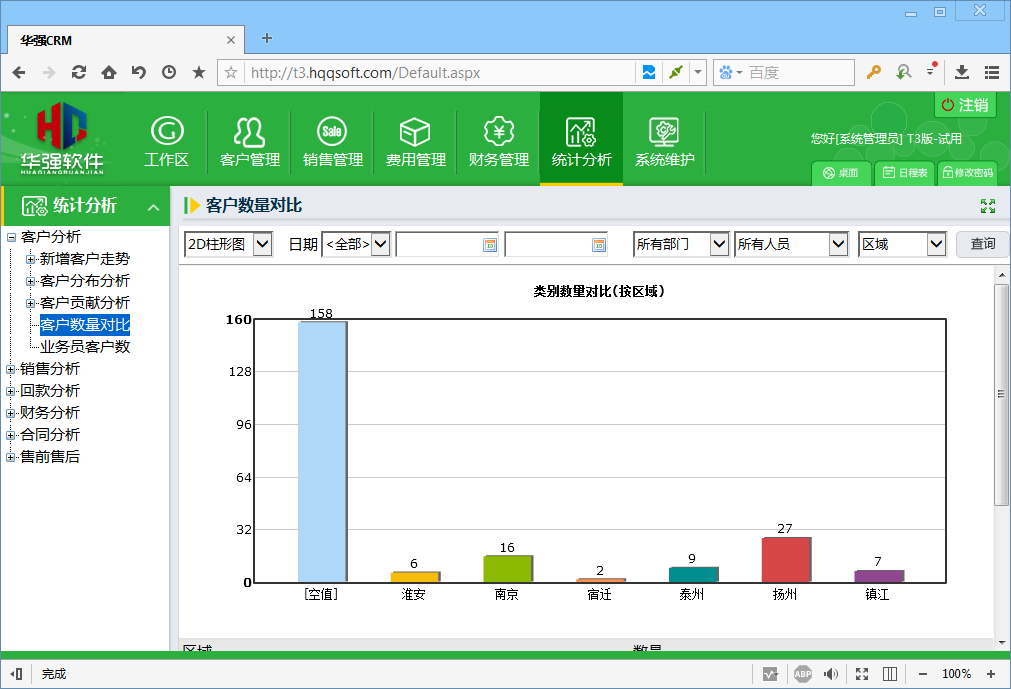
Task: Open the 系统维护 module
Action: pyautogui.click(x=664, y=142)
